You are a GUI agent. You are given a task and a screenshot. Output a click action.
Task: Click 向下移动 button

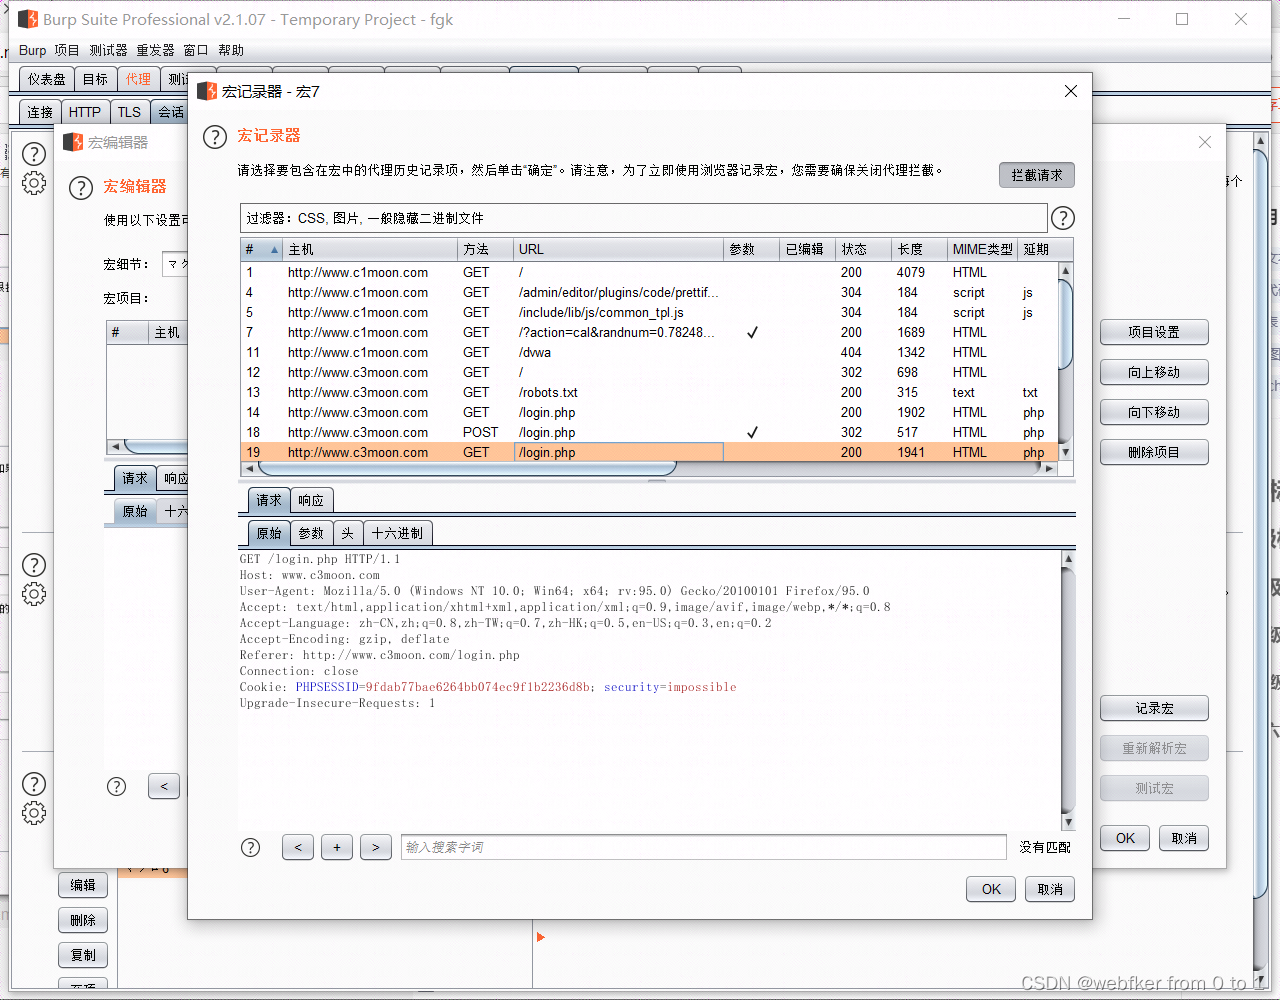tap(1154, 412)
